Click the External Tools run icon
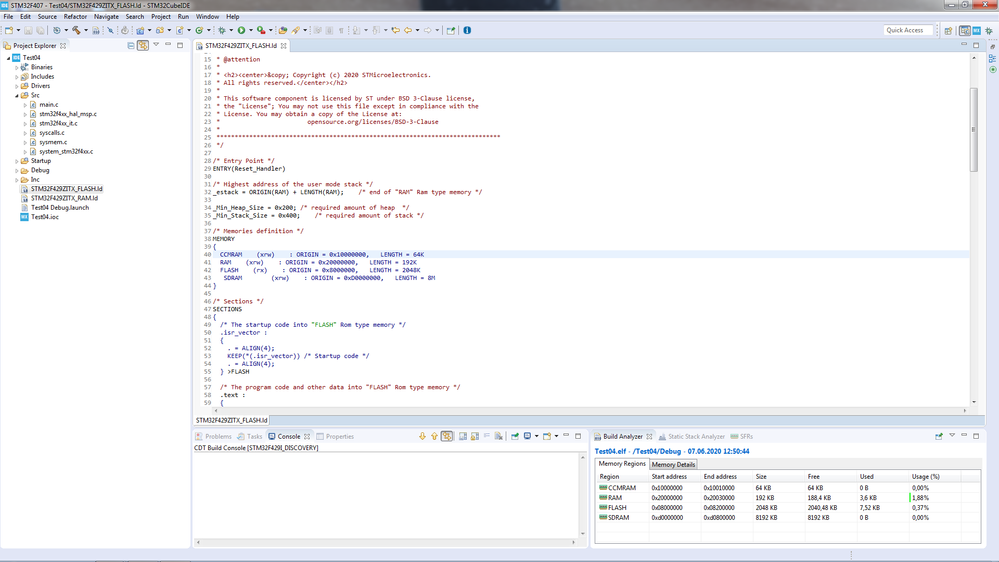Screen dimensions: 999x562 pyautogui.click(x=261, y=30)
